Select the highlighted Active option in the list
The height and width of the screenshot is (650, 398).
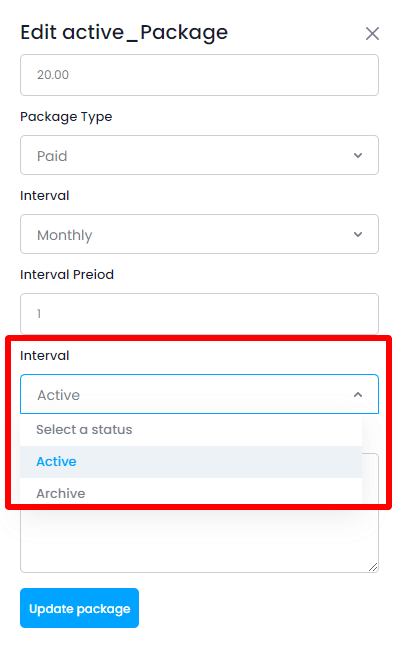click(191, 462)
